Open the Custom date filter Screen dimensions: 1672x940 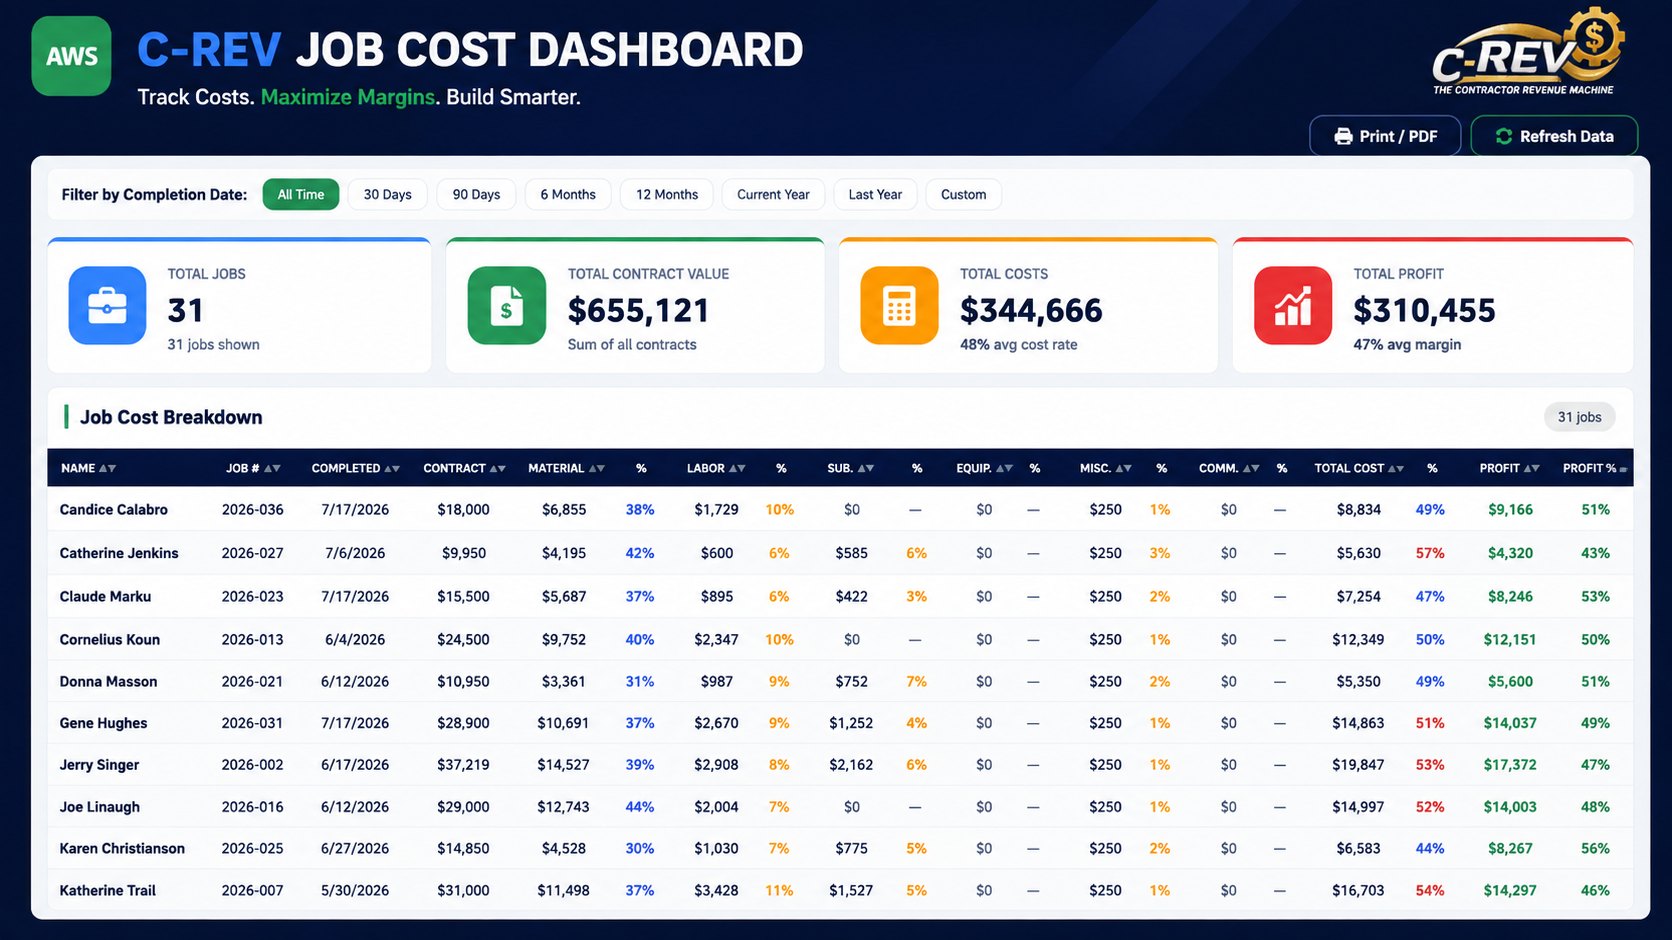(963, 195)
